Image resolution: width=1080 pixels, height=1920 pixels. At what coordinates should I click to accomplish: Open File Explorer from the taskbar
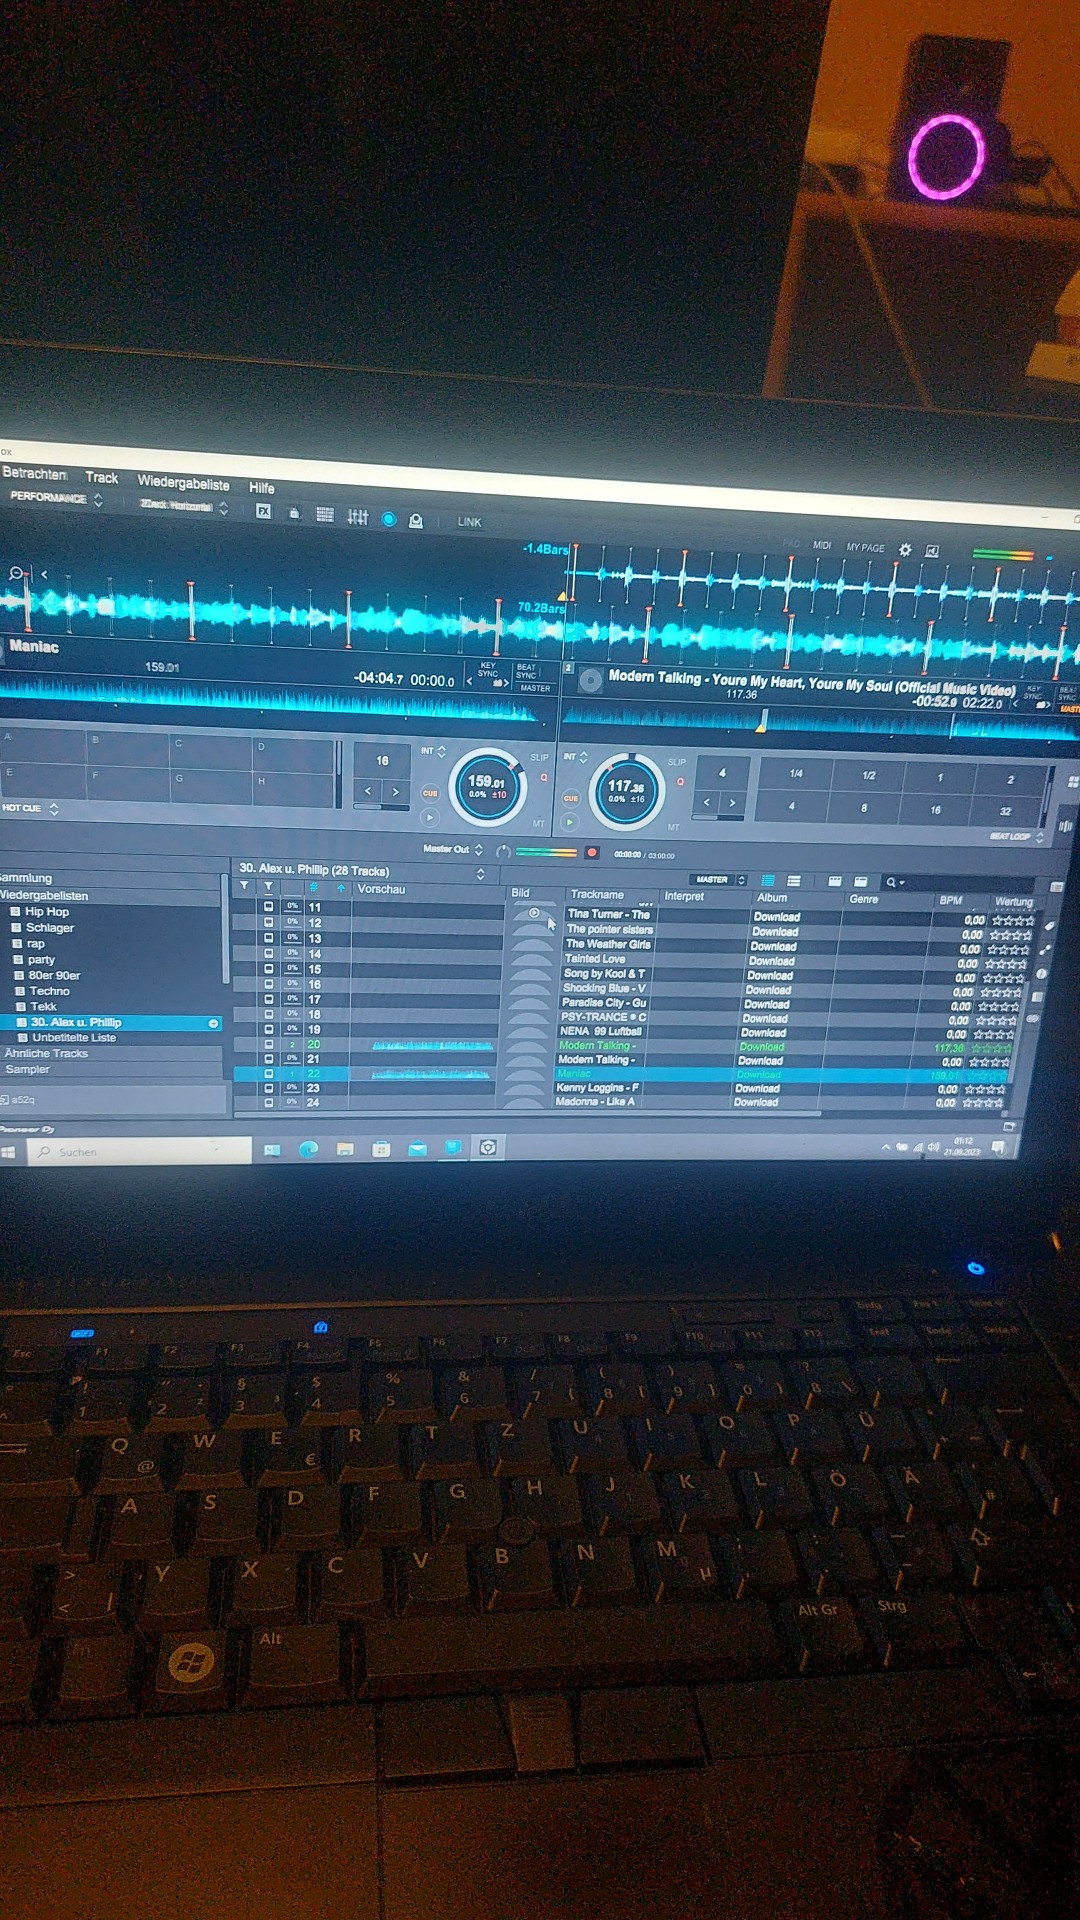pyautogui.click(x=345, y=1150)
